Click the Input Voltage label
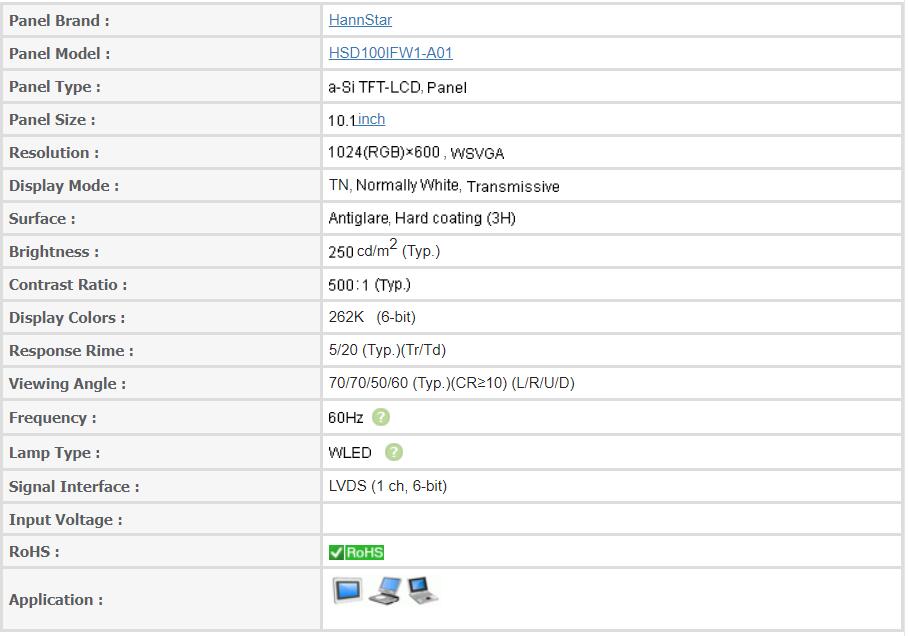This screenshot has width=908, height=636. coord(65,520)
